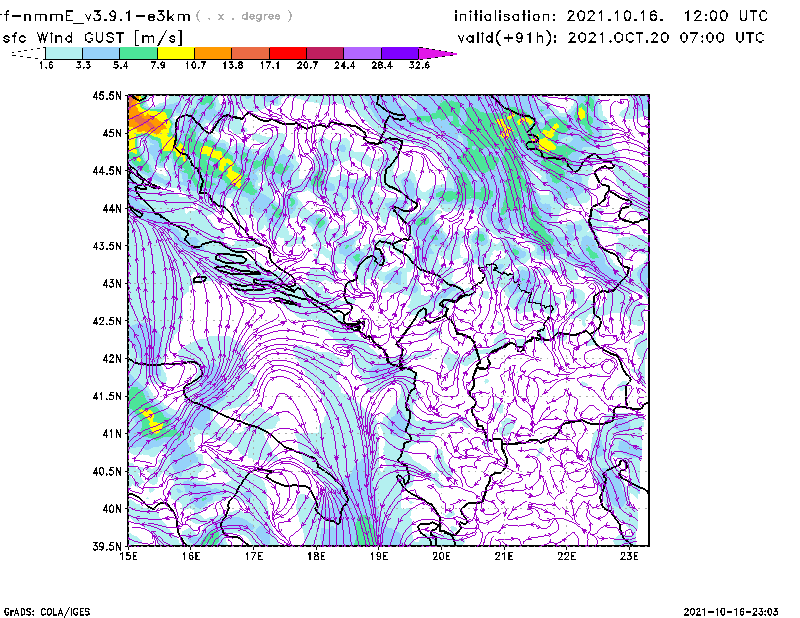
Task: Click the light cyan 1.6–3.3 legend swatch
Action: pos(64,53)
